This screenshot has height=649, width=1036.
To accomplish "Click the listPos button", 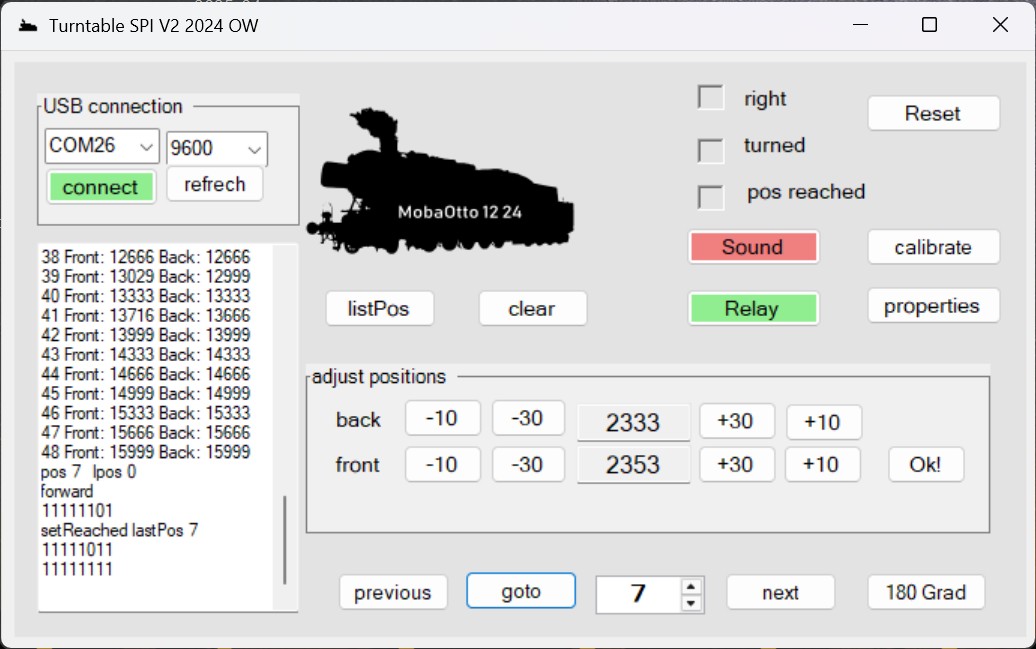I will pyautogui.click(x=379, y=309).
